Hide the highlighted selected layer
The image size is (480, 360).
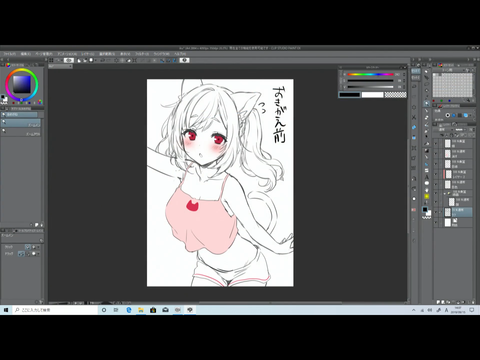436,212
